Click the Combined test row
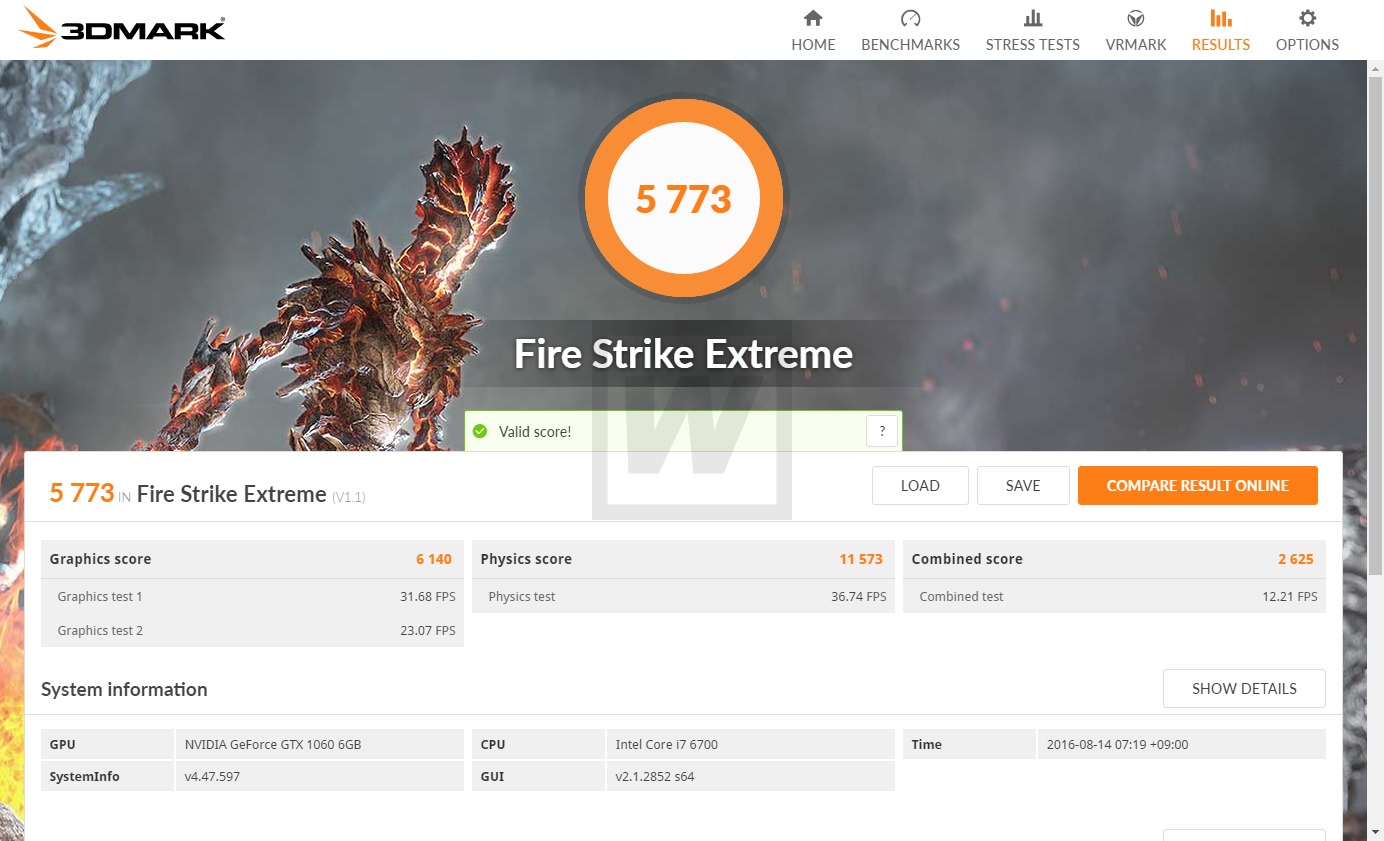 point(1114,596)
